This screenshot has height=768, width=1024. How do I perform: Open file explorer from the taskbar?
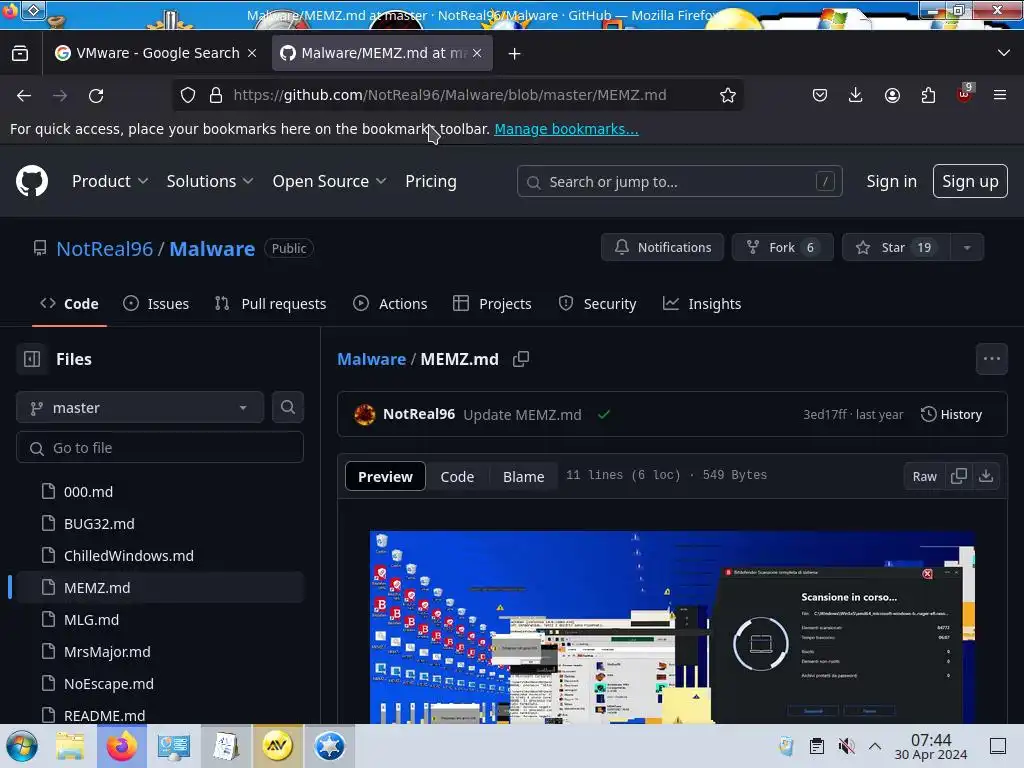click(70, 746)
